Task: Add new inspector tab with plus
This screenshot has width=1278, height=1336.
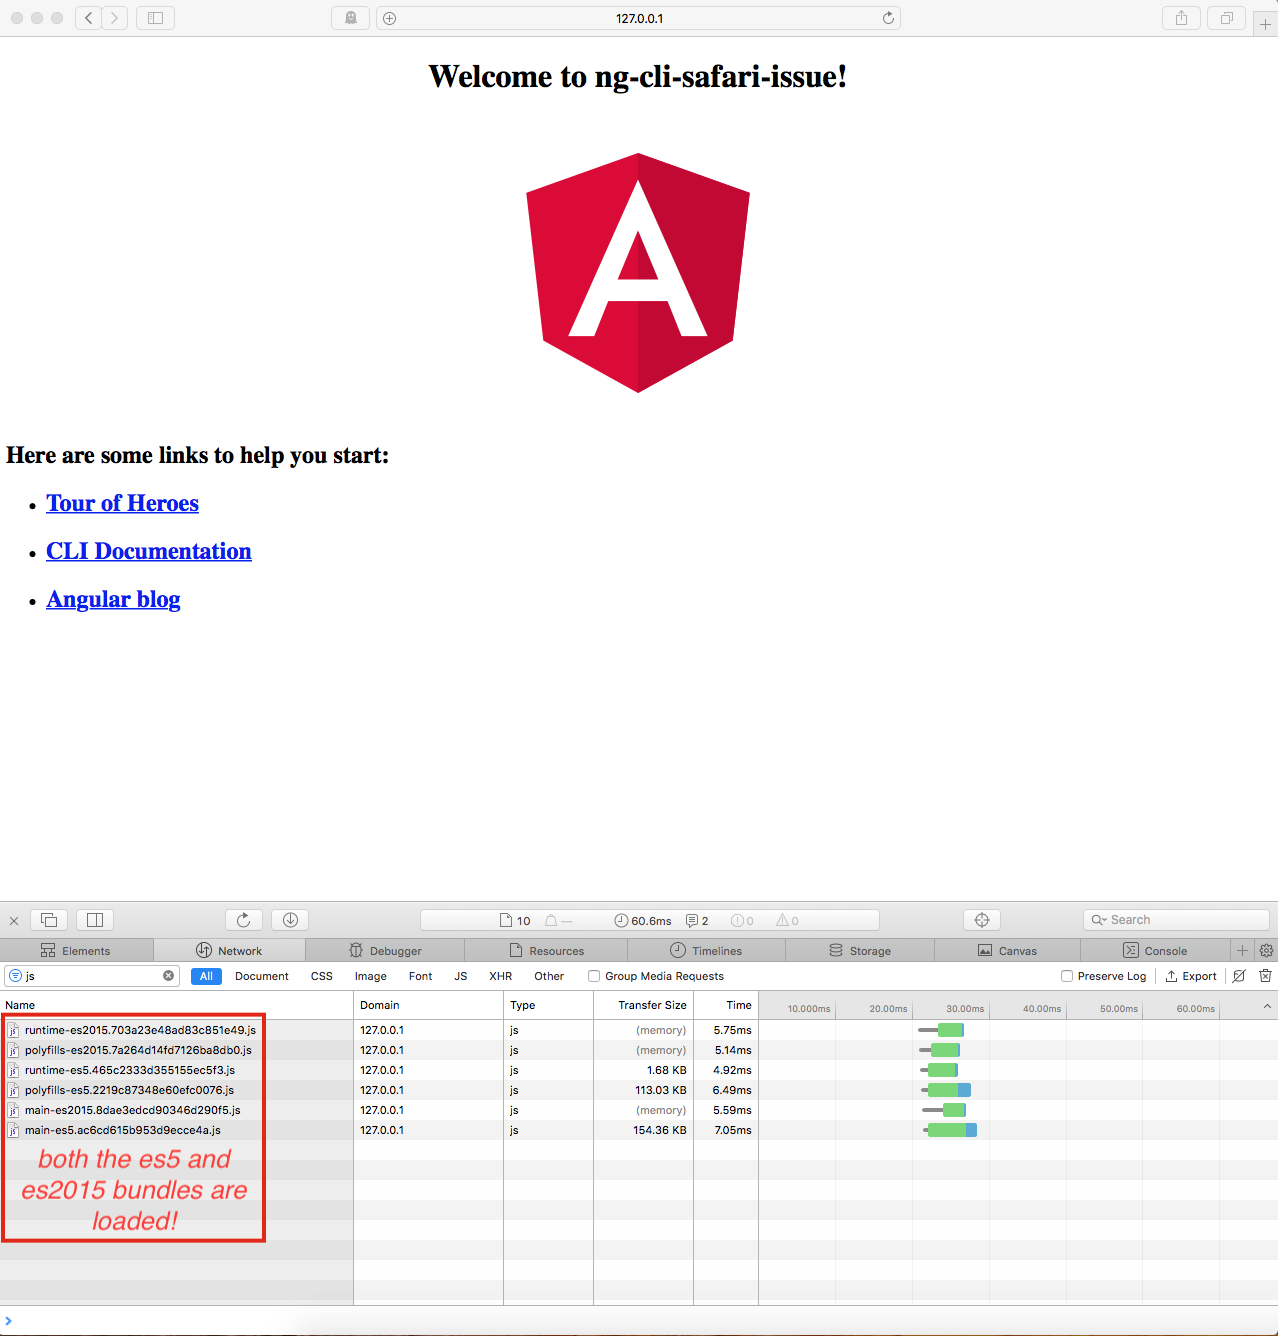Action: [x=1242, y=950]
